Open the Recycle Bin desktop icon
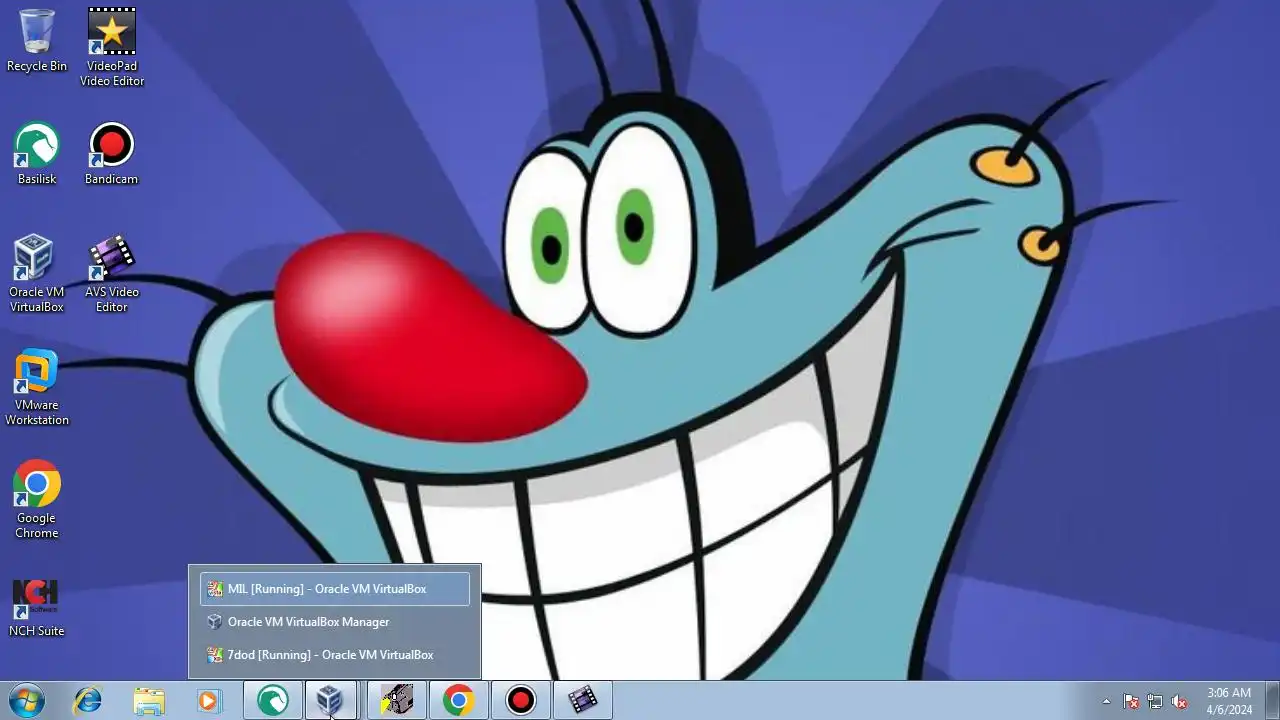Viewport: 1280px width, 720px height. (37, 40)
